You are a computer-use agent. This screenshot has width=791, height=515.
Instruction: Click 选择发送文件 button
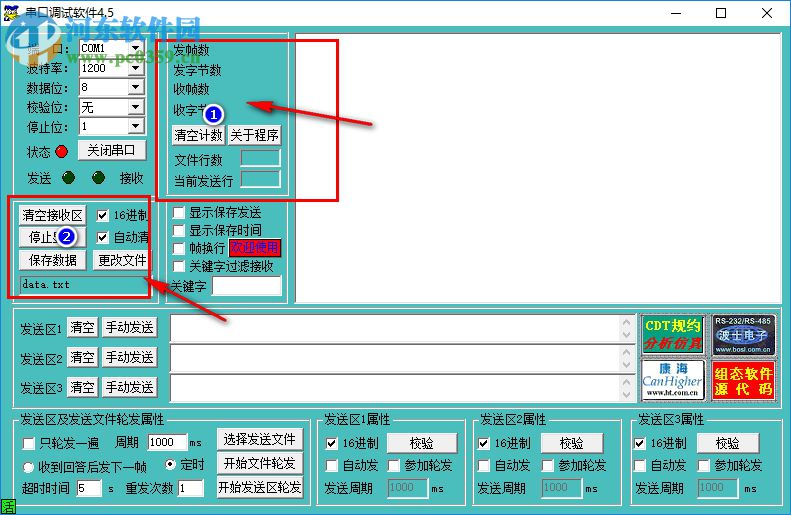(x=260, y=439)
